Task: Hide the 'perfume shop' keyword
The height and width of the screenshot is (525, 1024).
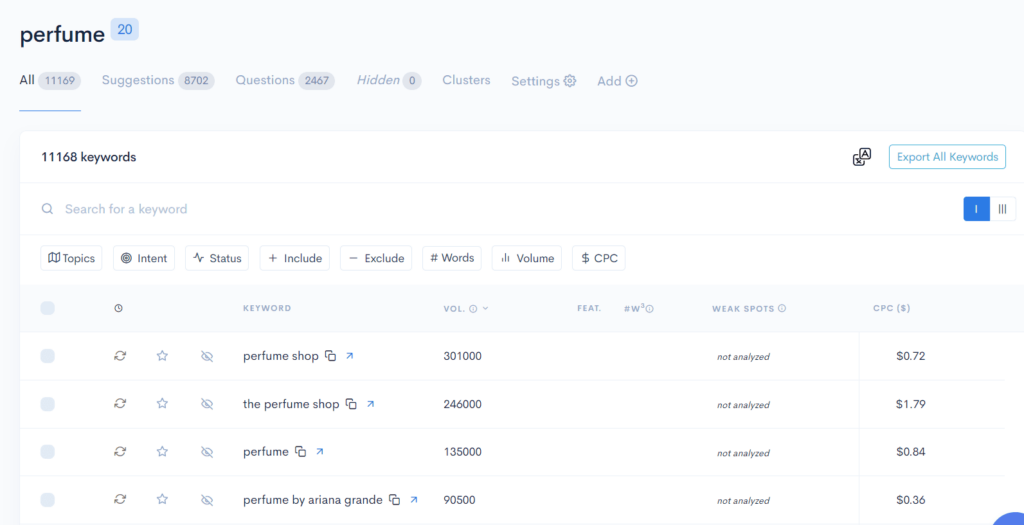Action: [x=207, y=356]
